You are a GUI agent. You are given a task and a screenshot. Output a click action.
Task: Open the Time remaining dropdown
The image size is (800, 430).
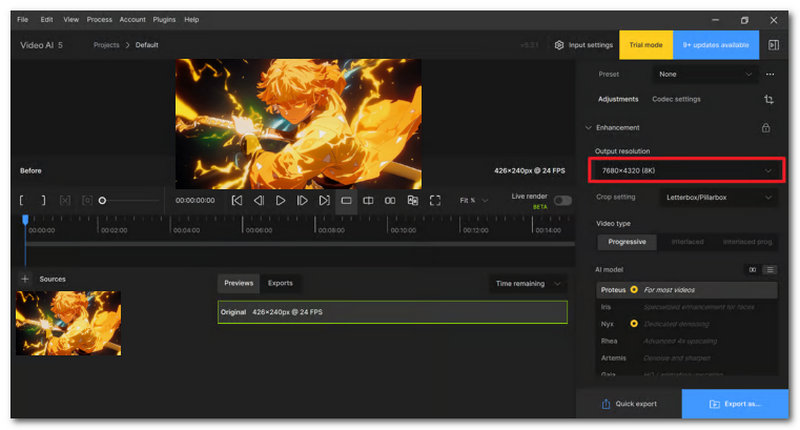coord(529,284)
